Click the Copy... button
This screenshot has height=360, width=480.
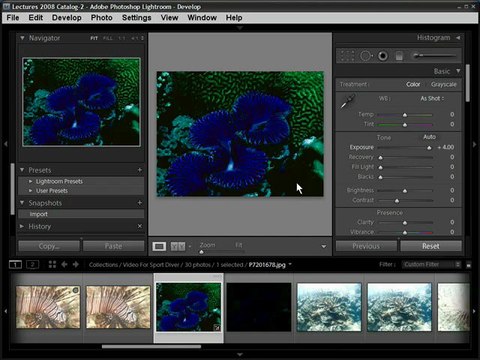pyautogui.click(x=49, y=246)
